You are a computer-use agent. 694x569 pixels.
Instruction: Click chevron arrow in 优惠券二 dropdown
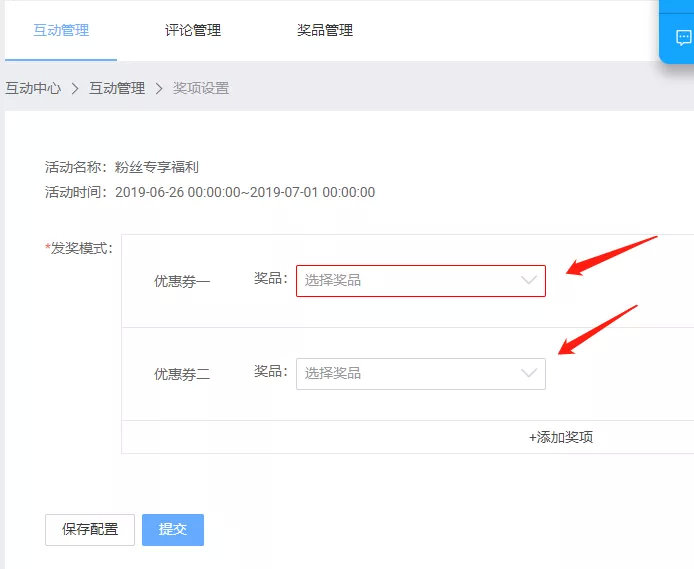coord(529,373)
